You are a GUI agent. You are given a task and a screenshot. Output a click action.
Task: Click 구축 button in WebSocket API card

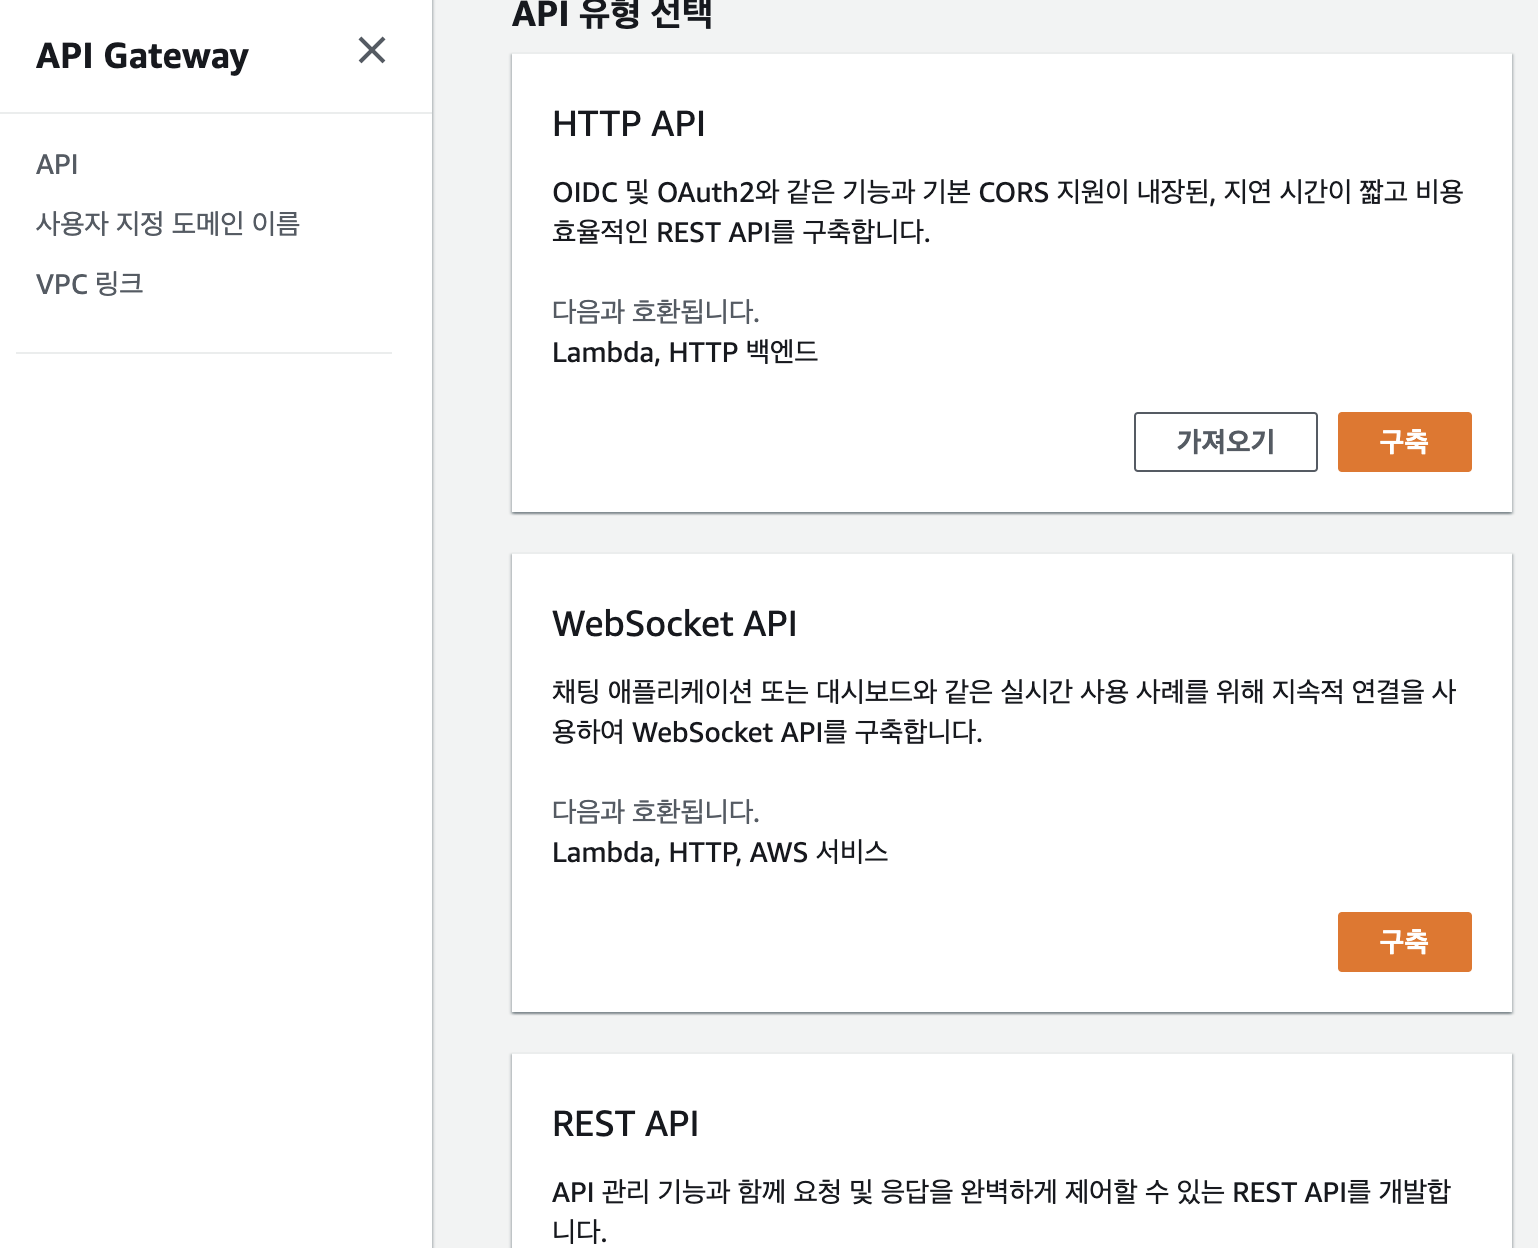click(x=1405, y=942)
